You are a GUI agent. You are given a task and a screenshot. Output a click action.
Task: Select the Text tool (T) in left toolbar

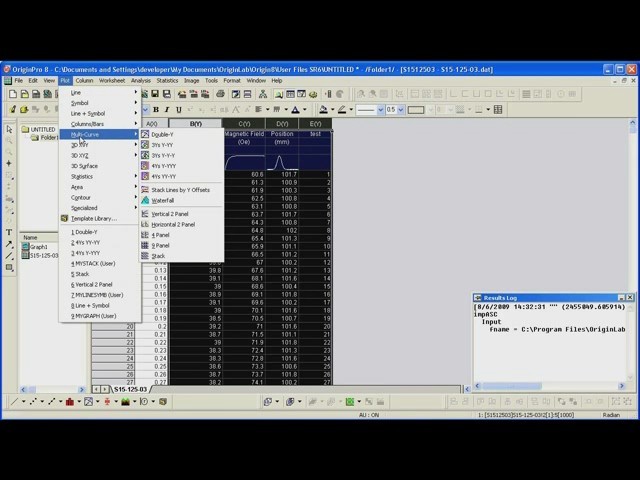[9, 232]
